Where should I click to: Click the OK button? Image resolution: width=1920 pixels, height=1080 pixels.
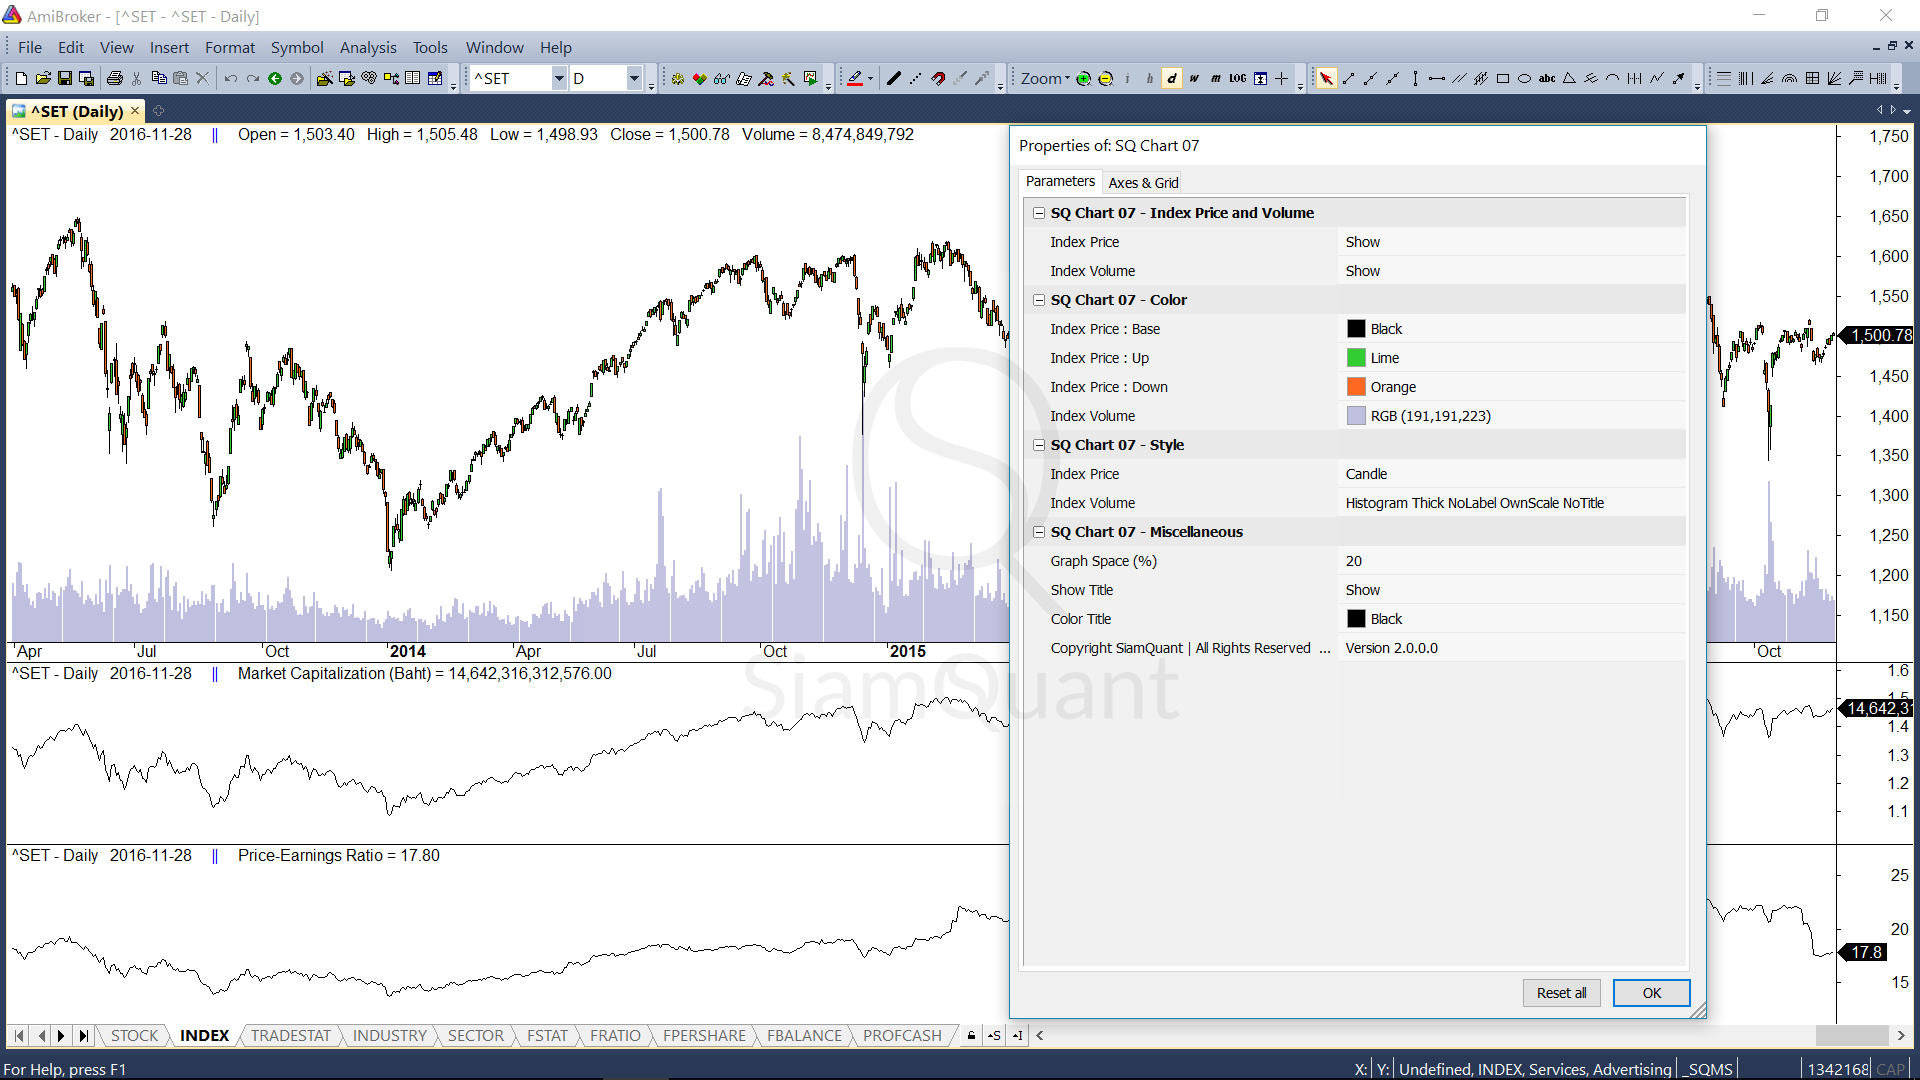click(1651, 993)
